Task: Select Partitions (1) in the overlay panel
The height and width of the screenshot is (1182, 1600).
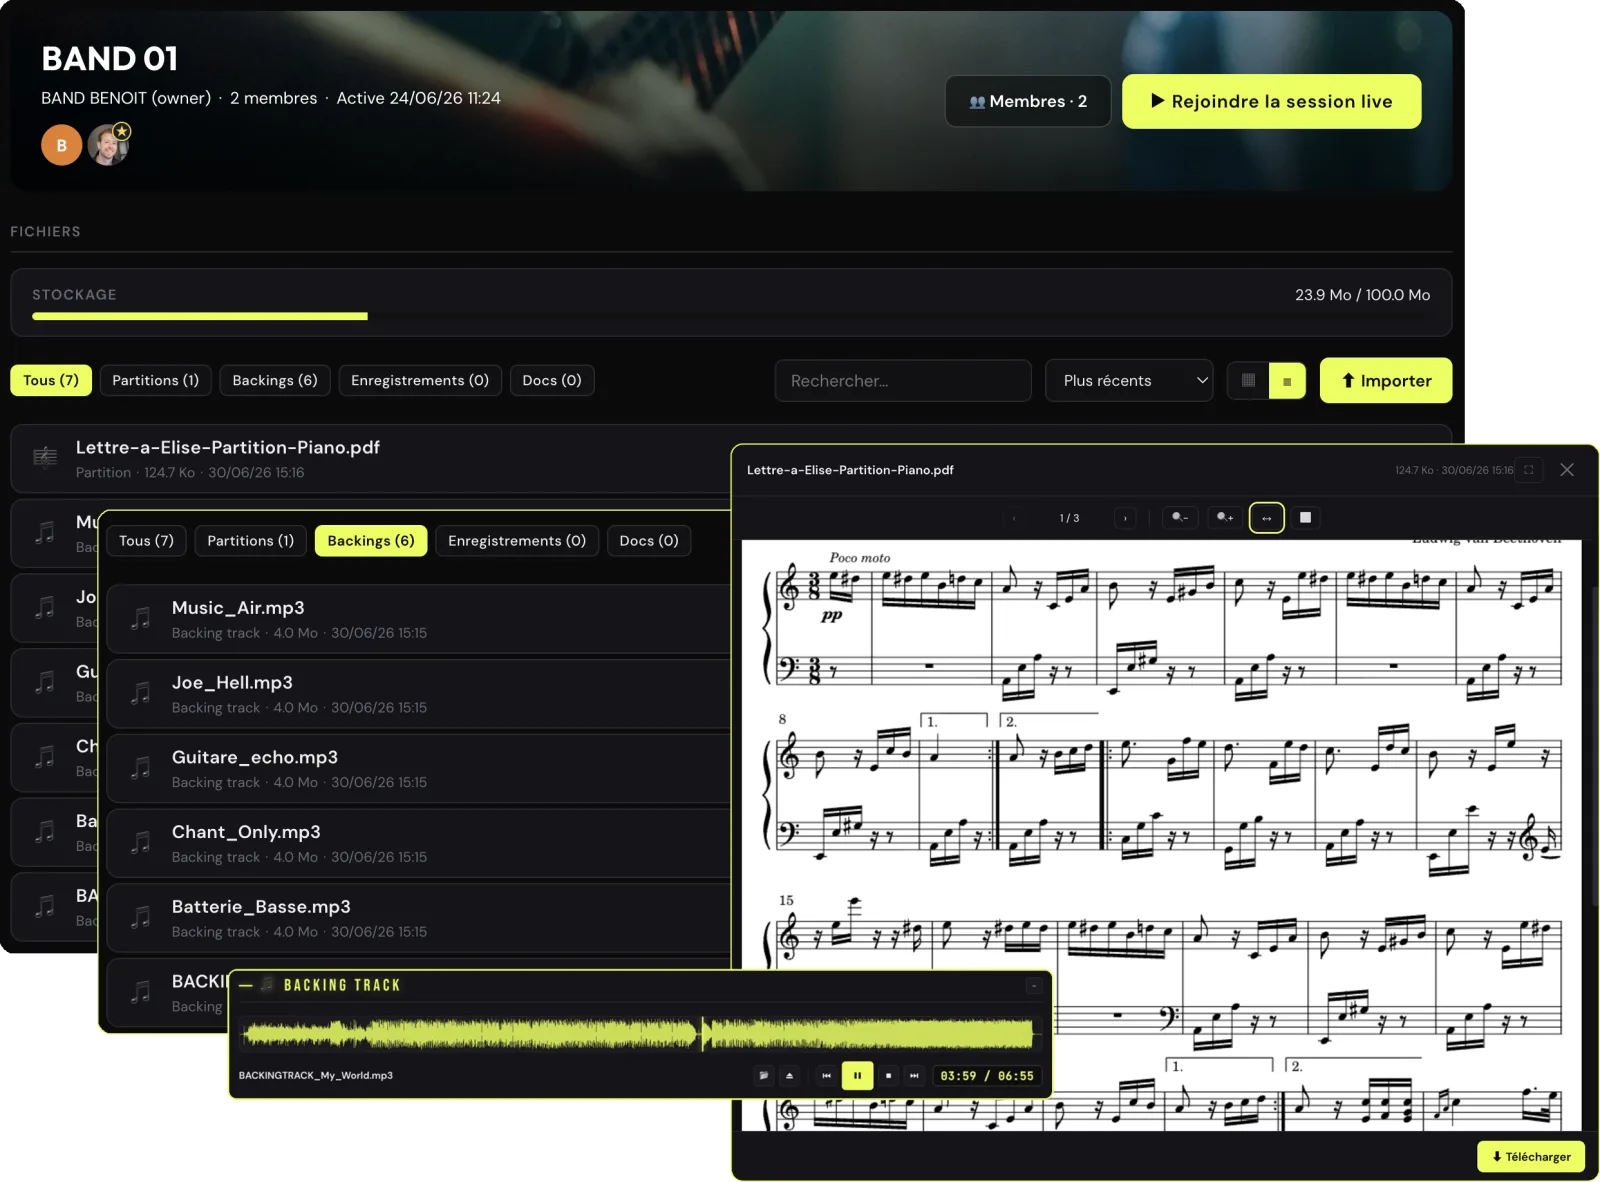Action: (x=251, y=541)
